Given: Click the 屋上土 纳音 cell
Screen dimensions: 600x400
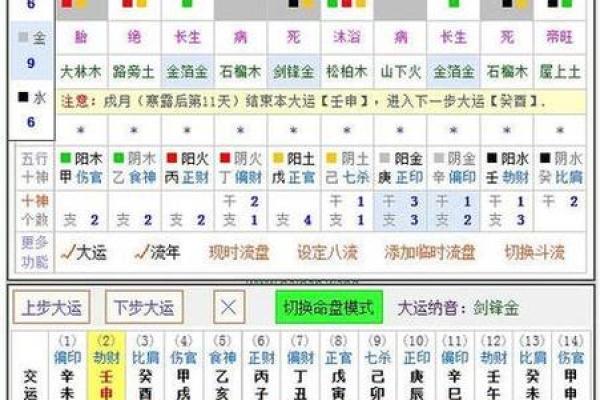Looking at the screenshot, I should 559,72.
